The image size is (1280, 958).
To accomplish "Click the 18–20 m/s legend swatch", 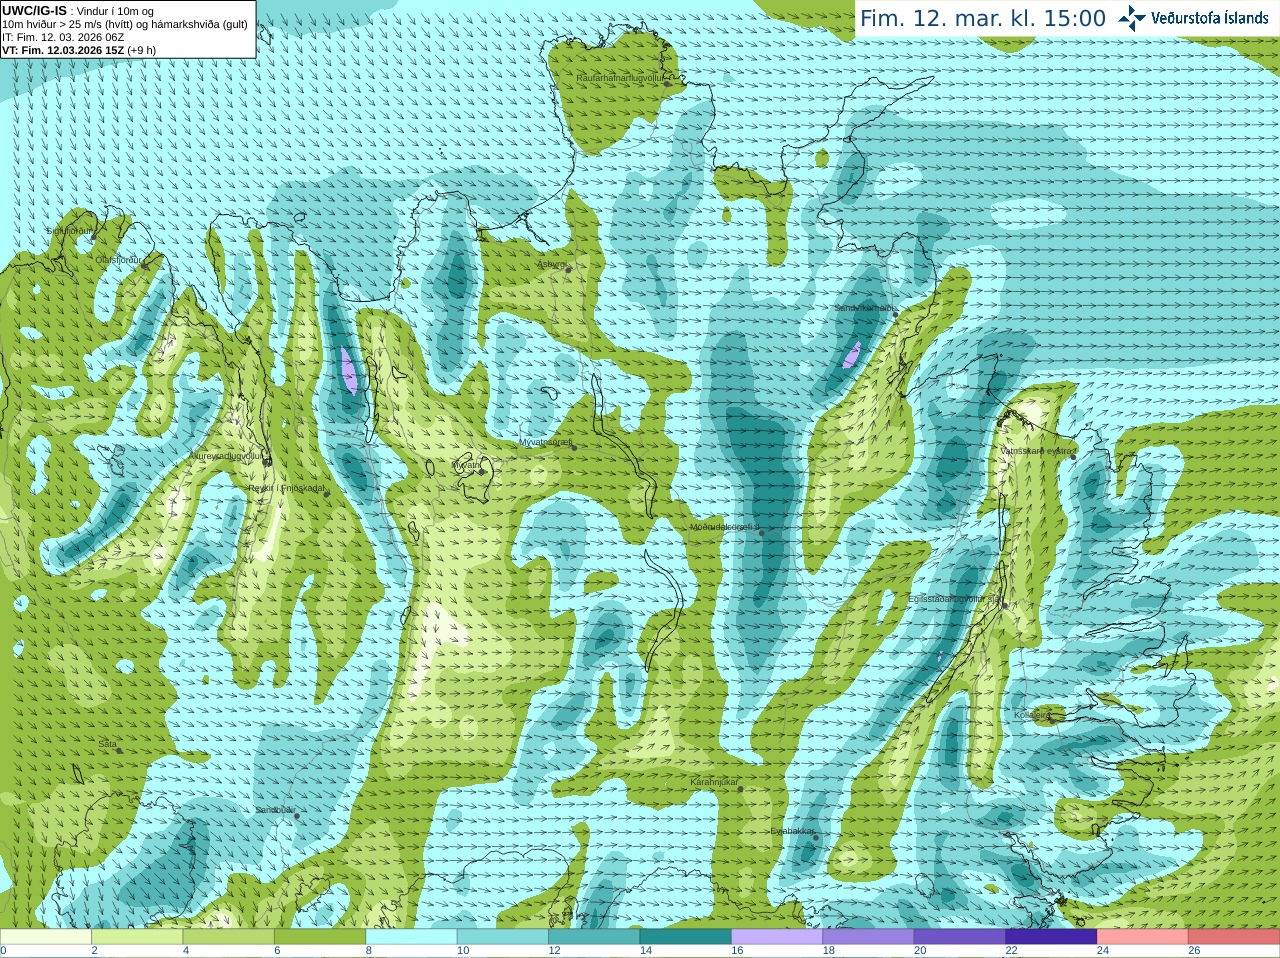I will tap(869, 937).
